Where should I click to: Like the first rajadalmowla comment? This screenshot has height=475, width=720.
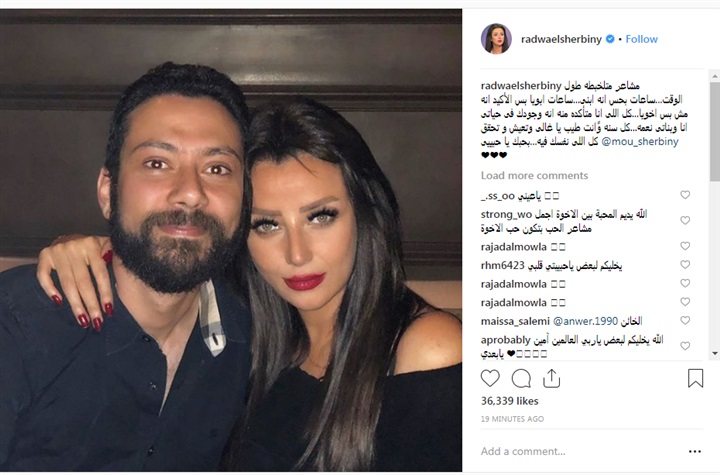point(685,246)
